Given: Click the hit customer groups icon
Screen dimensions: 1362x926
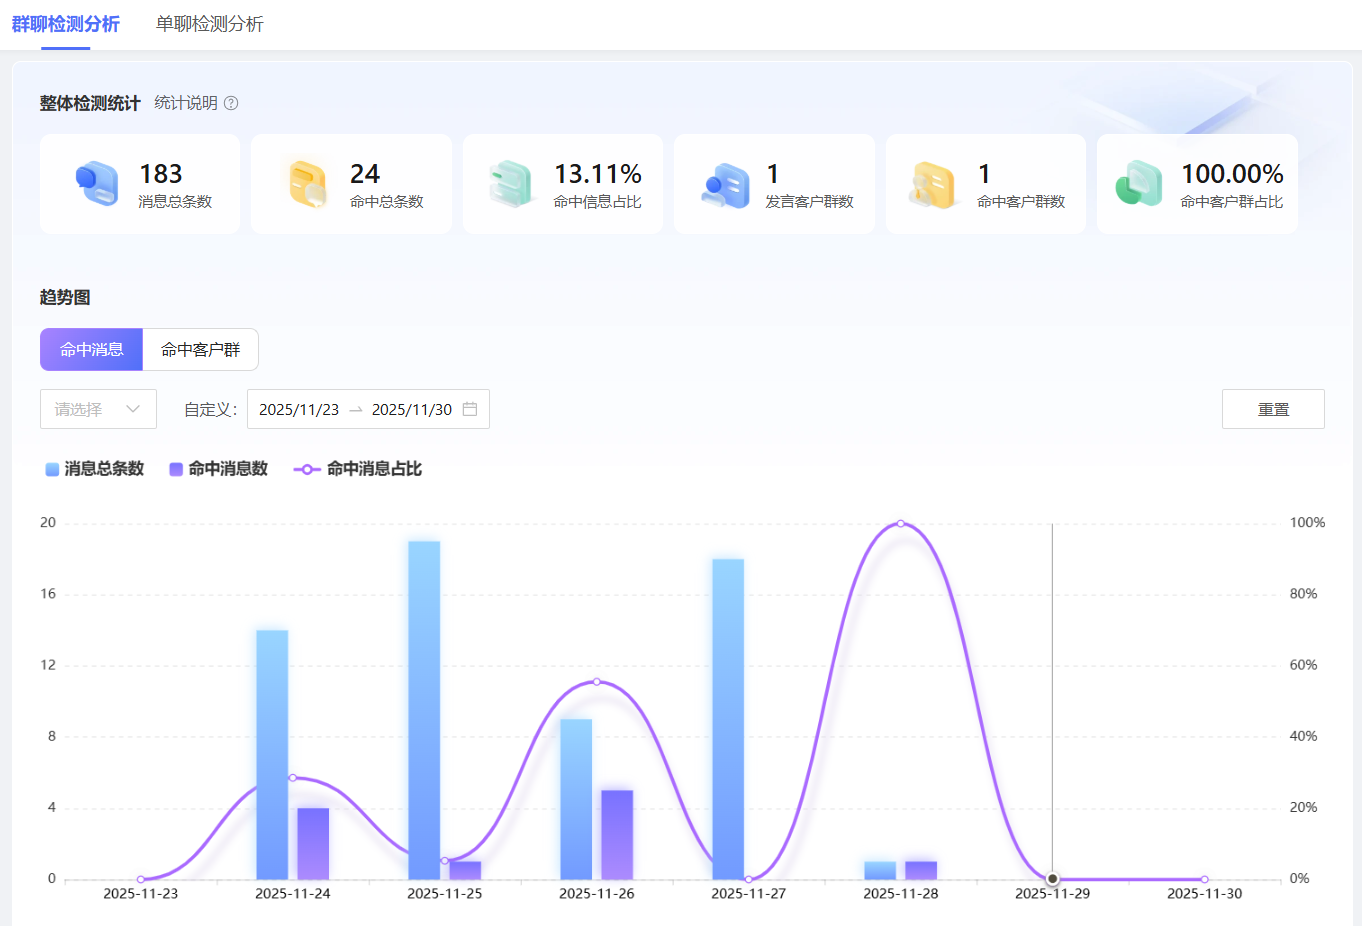Looking at the screenshot, I should point(934,185).
